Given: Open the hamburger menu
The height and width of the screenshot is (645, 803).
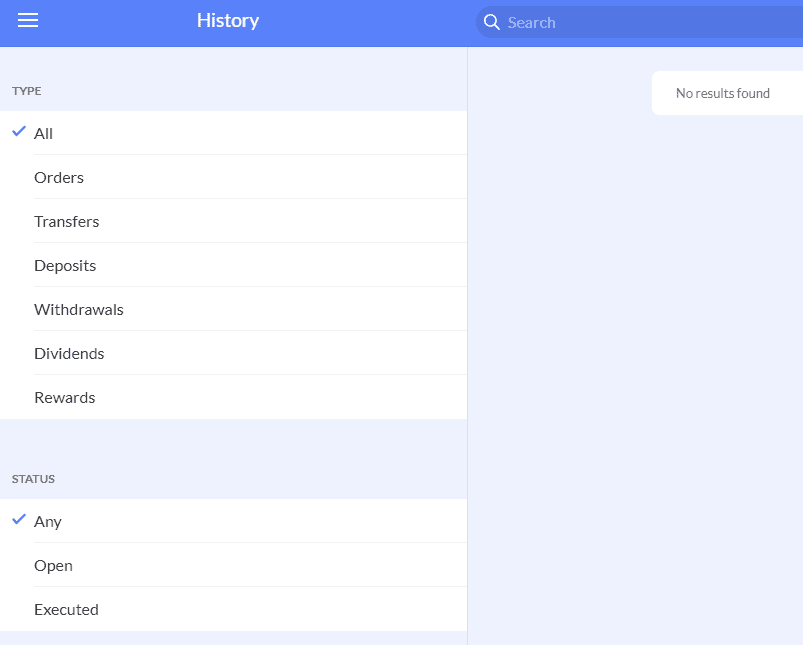Looking at the screenshot, I should tap(28, 20).
